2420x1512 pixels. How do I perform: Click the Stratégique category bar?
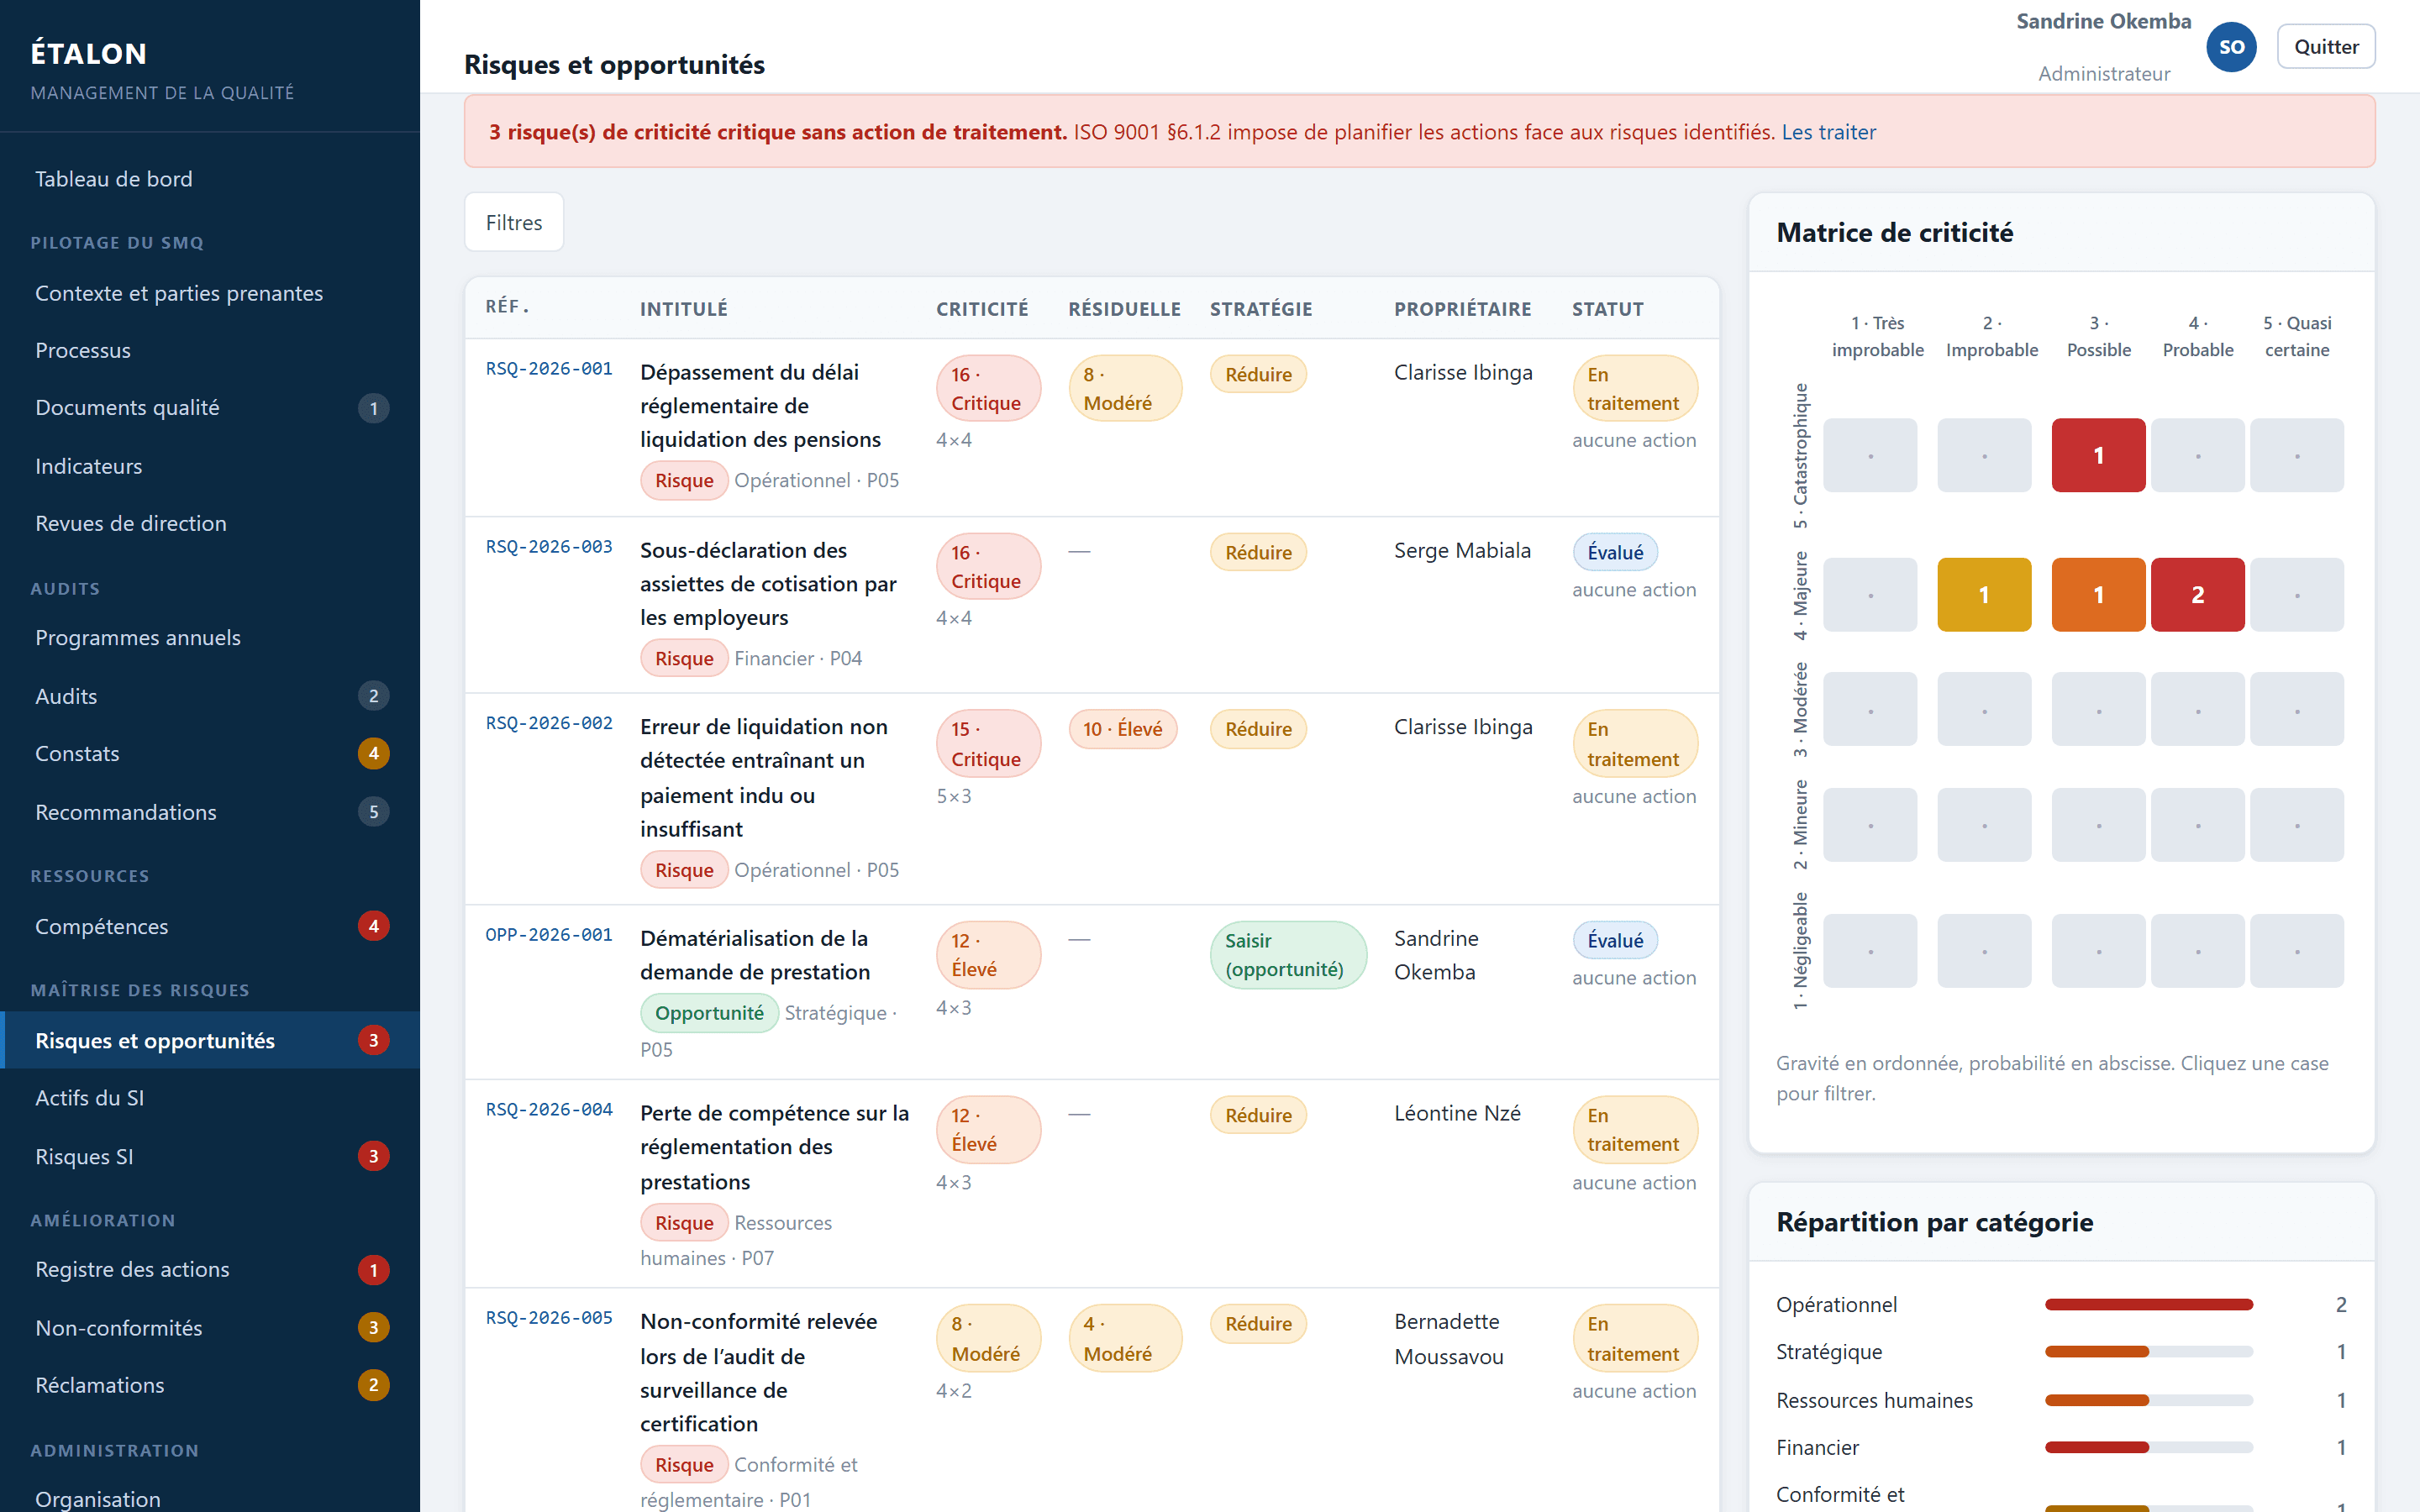tap(2148, 1352)
